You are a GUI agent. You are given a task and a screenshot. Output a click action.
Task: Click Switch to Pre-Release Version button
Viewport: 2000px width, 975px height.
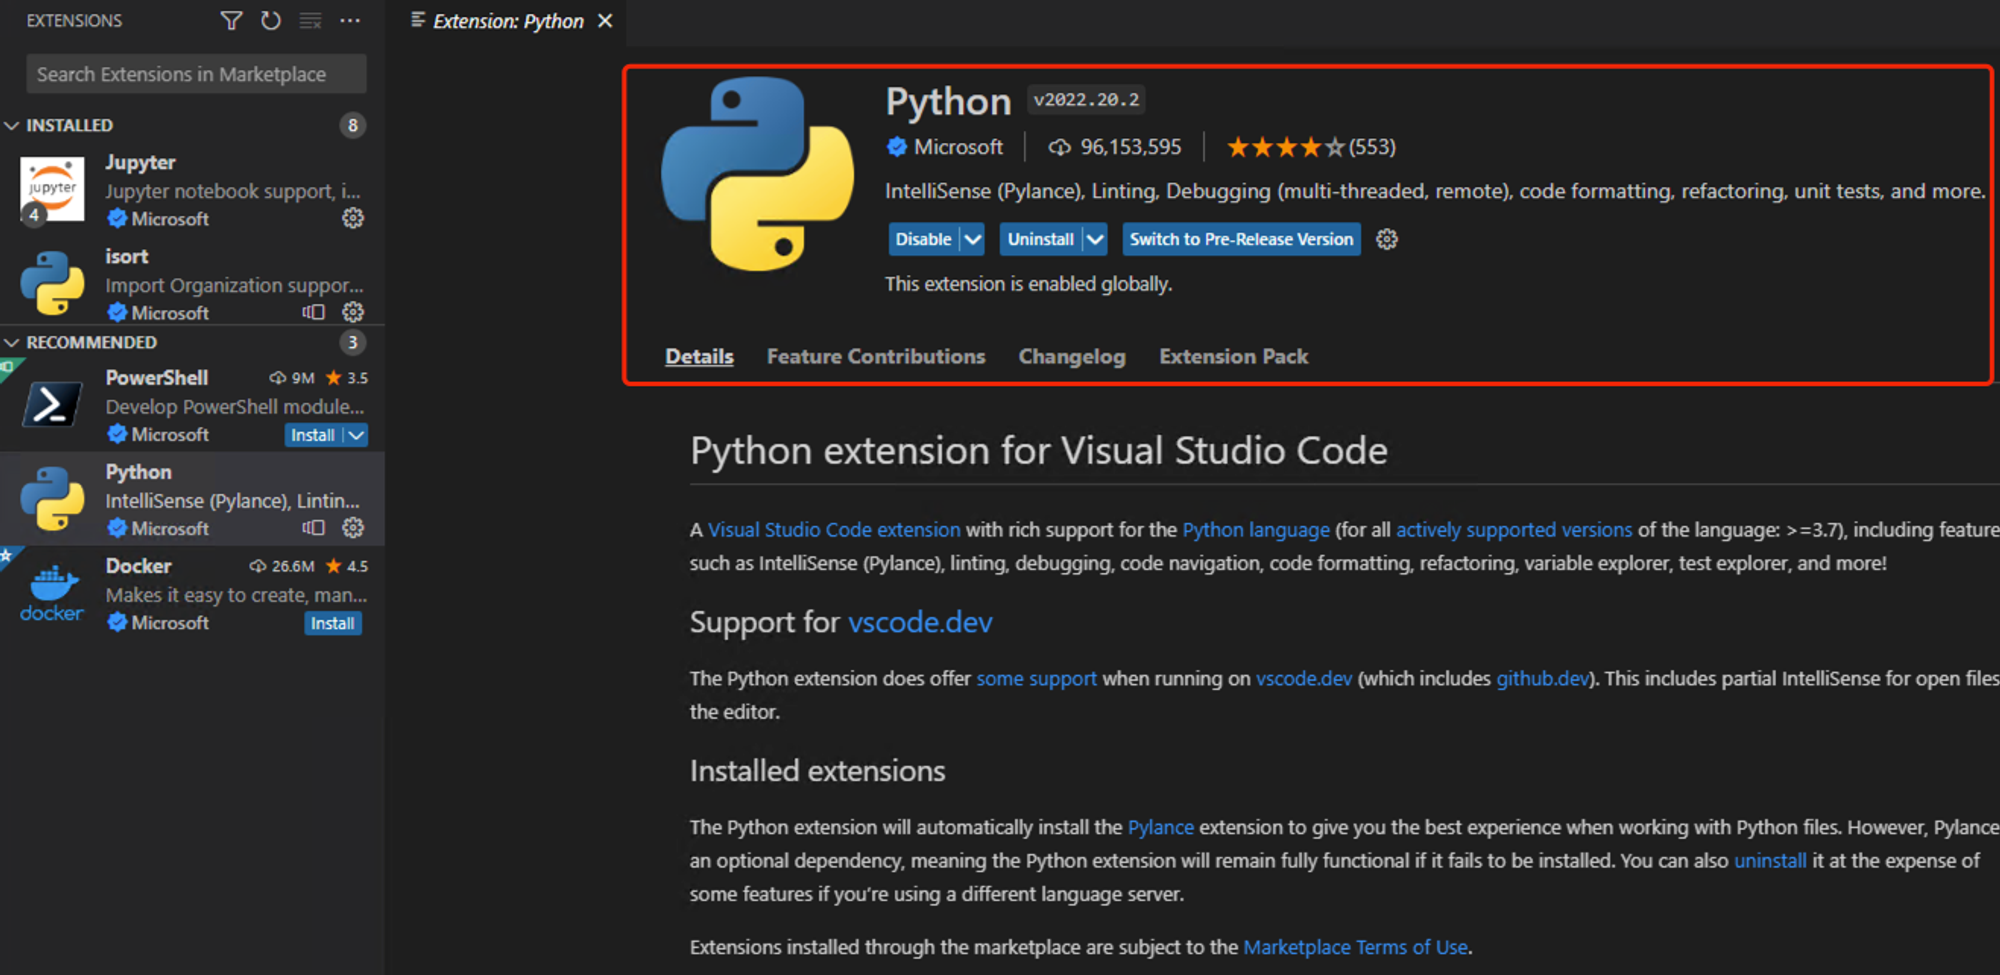click(1240, 239)
